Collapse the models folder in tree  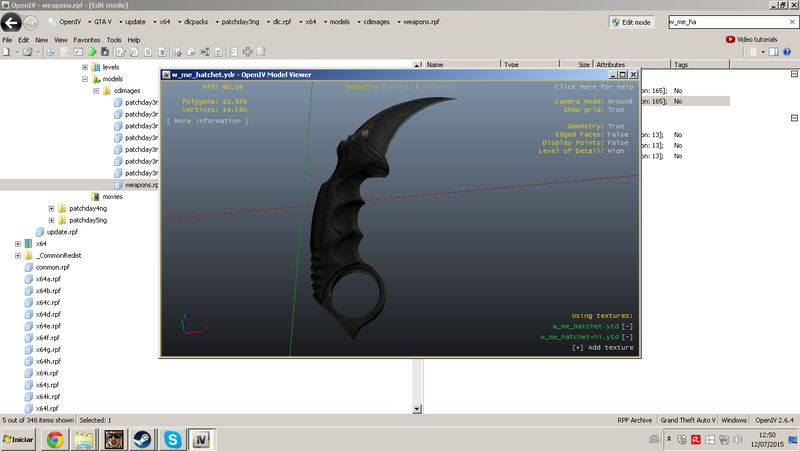coord(85,78)
